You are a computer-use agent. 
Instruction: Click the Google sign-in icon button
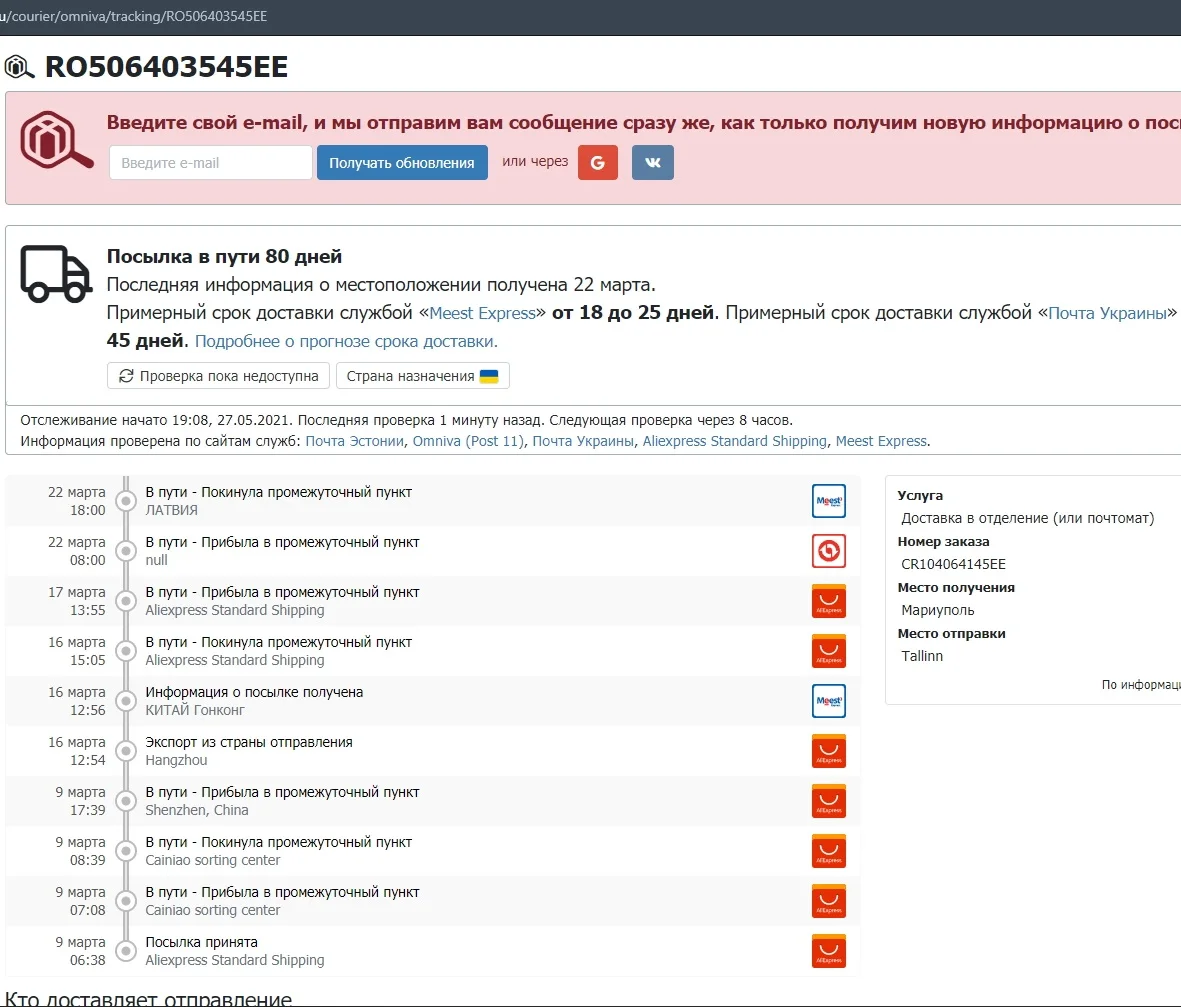click(x=598, y=163)
